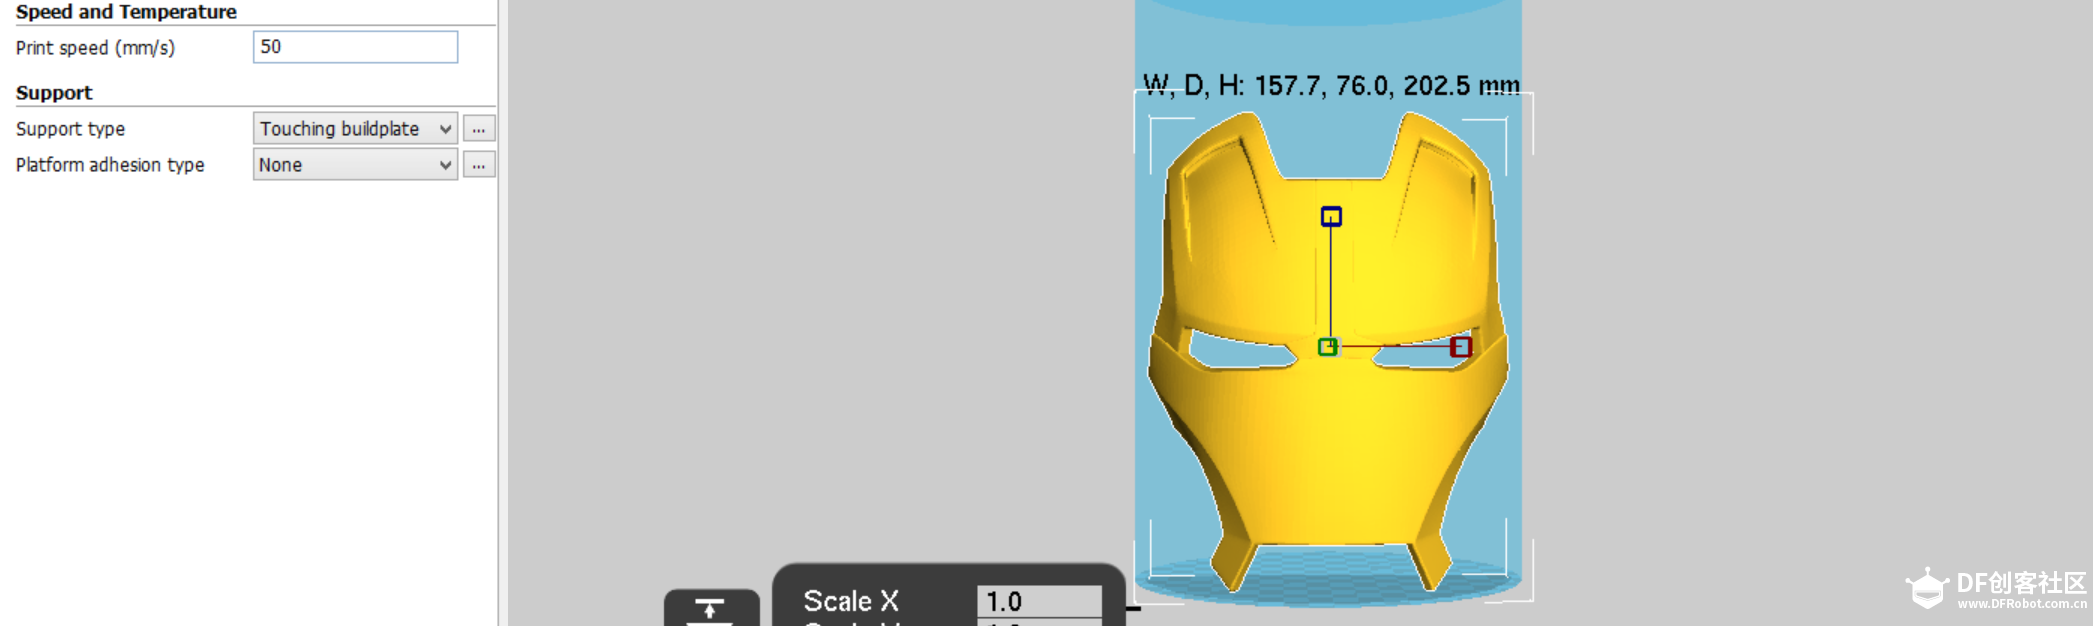
Task: Click the 'Support type' label
Action: [70, 129]
